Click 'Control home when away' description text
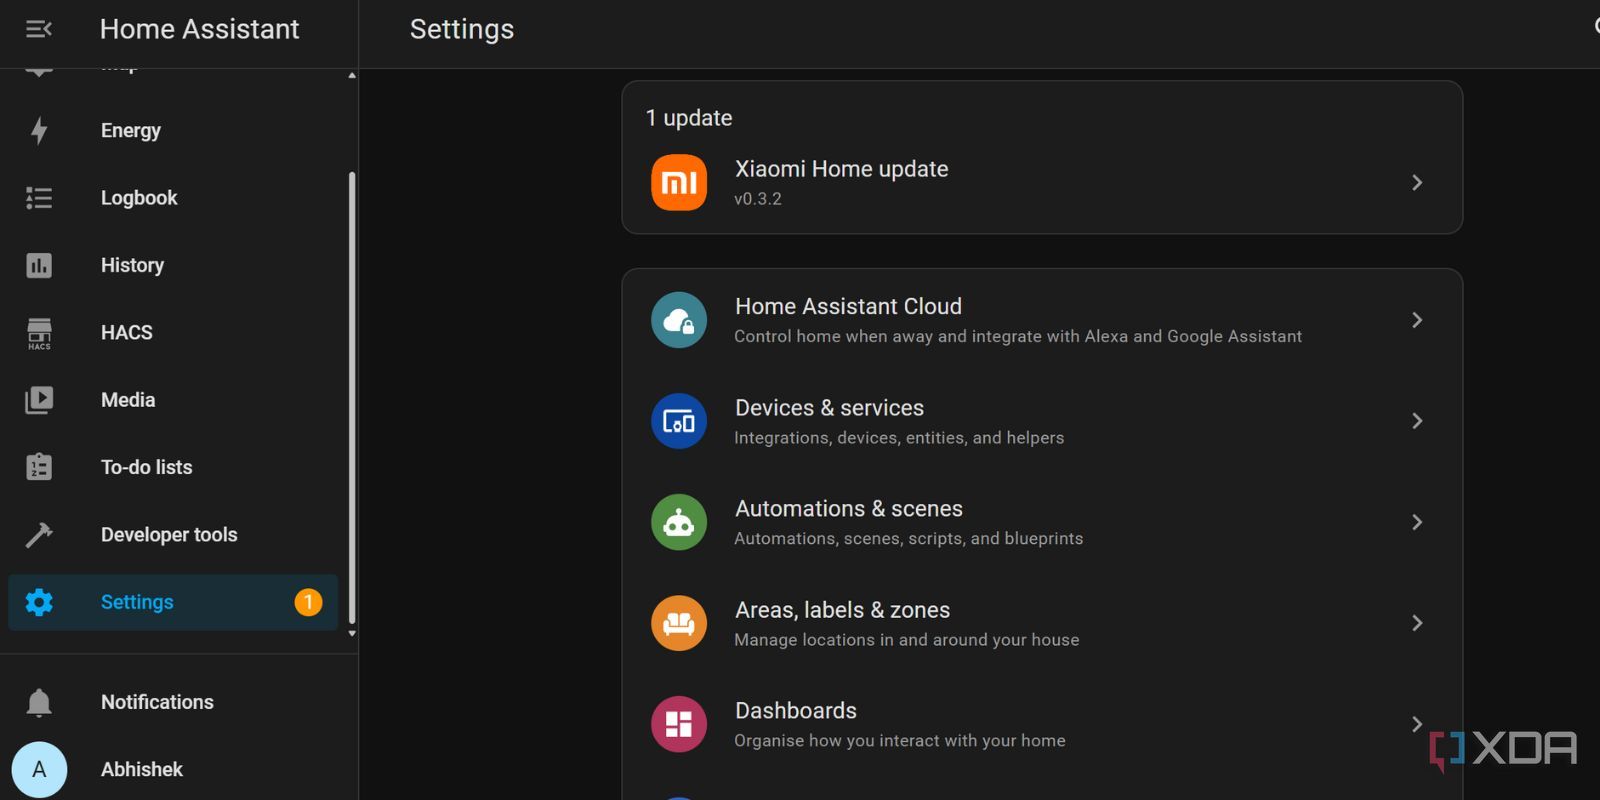Viewport: 1600px width, 800px height. [1018, 337]
